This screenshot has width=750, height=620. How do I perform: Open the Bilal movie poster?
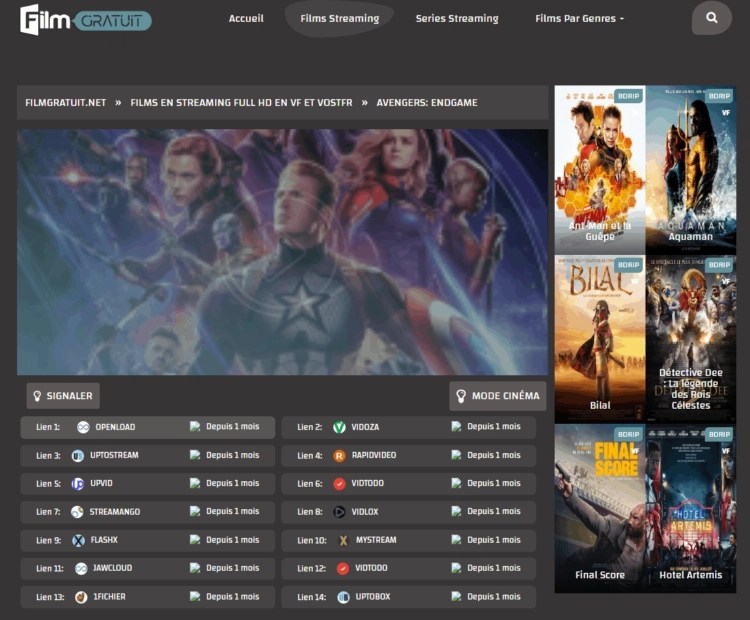coord(600,339)
